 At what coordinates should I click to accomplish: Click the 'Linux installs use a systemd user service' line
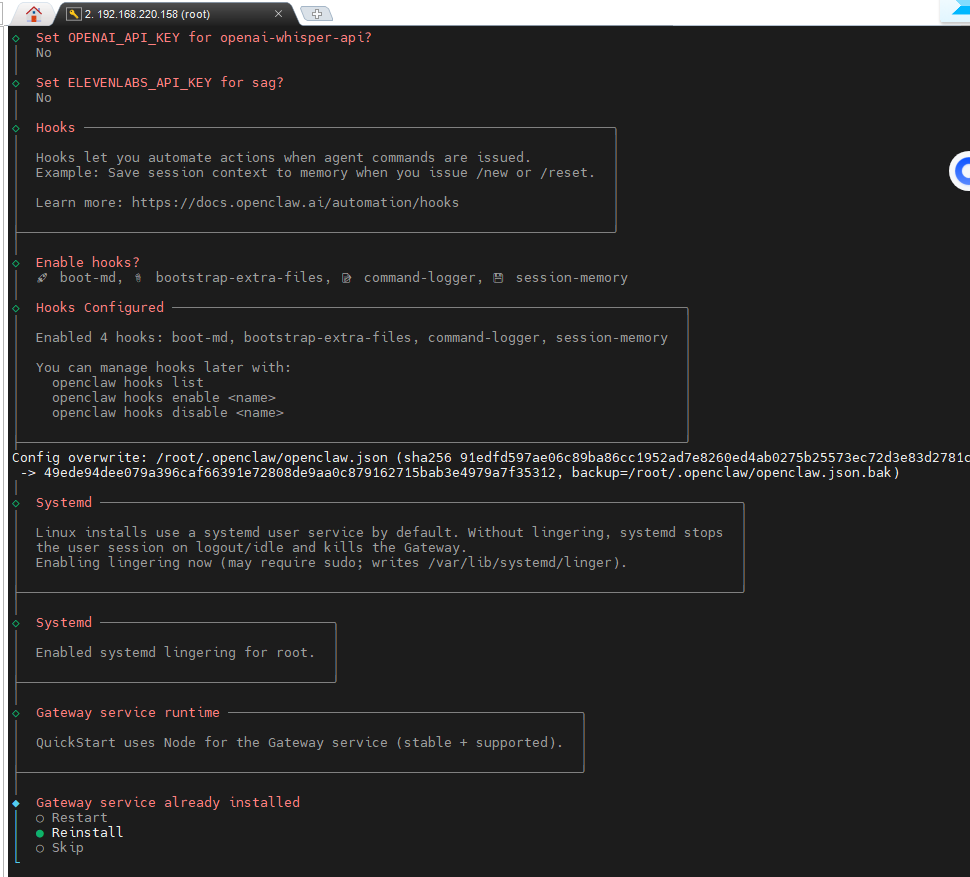379,533
